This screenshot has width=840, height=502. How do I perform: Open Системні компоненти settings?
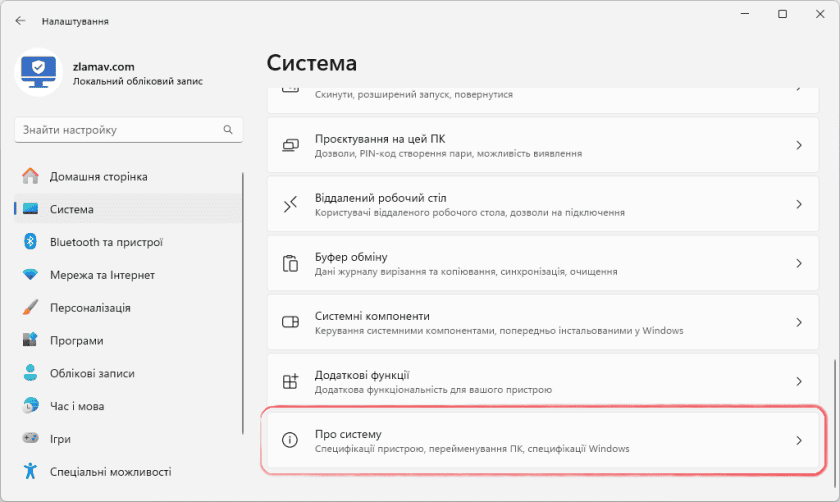tap(543, 322)
